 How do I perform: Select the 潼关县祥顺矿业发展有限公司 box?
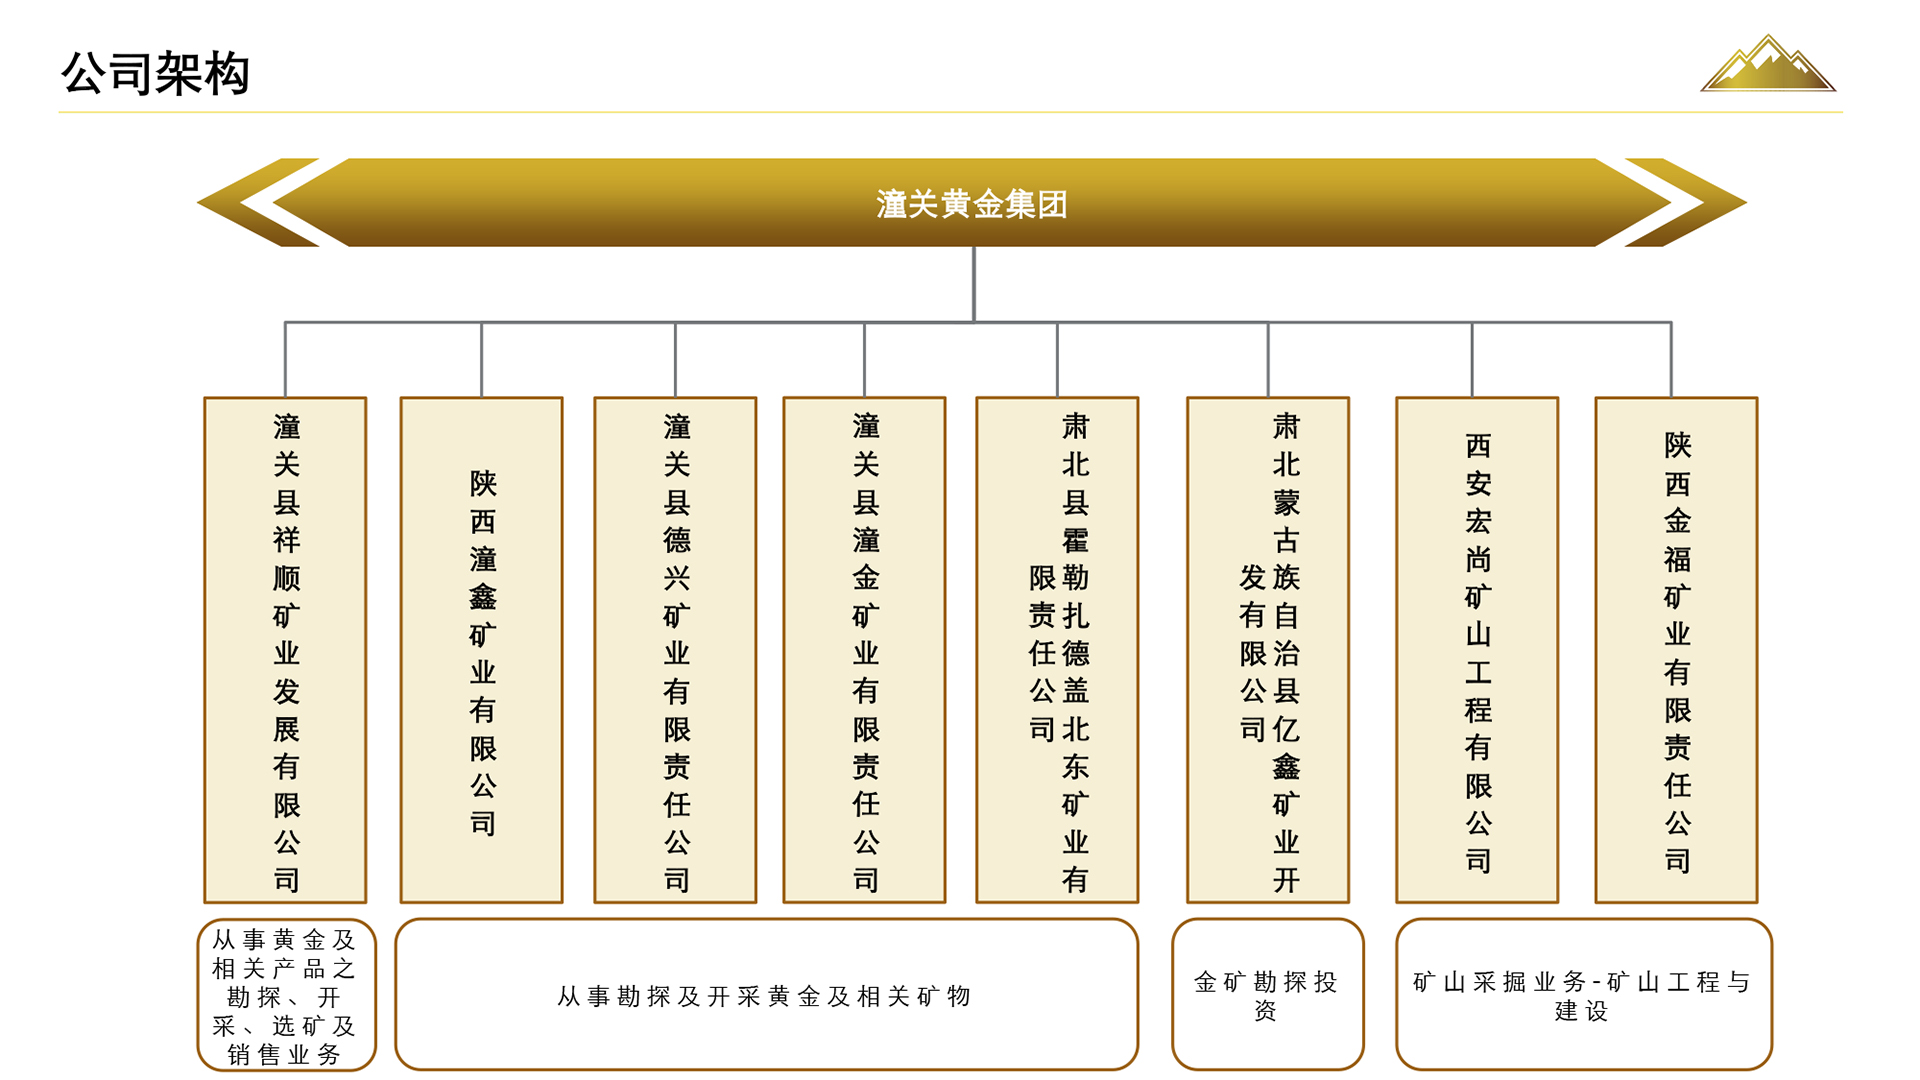click(x=286, y=650)
